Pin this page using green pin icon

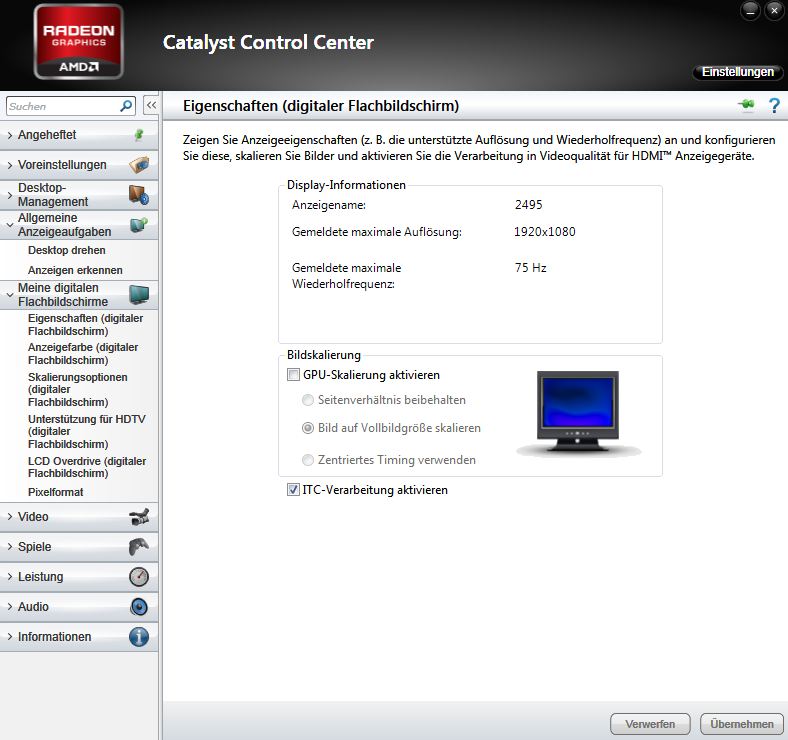tap(746, 105)
